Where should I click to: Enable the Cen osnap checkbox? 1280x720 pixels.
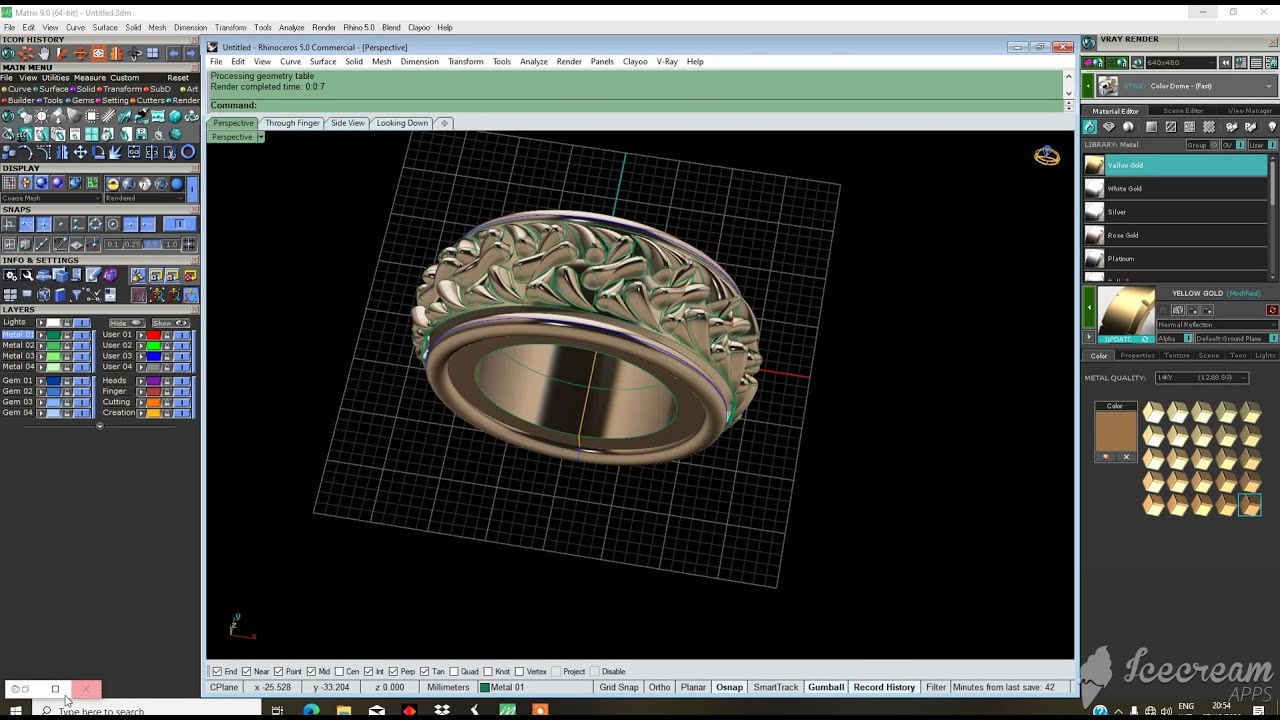[340, 672]
